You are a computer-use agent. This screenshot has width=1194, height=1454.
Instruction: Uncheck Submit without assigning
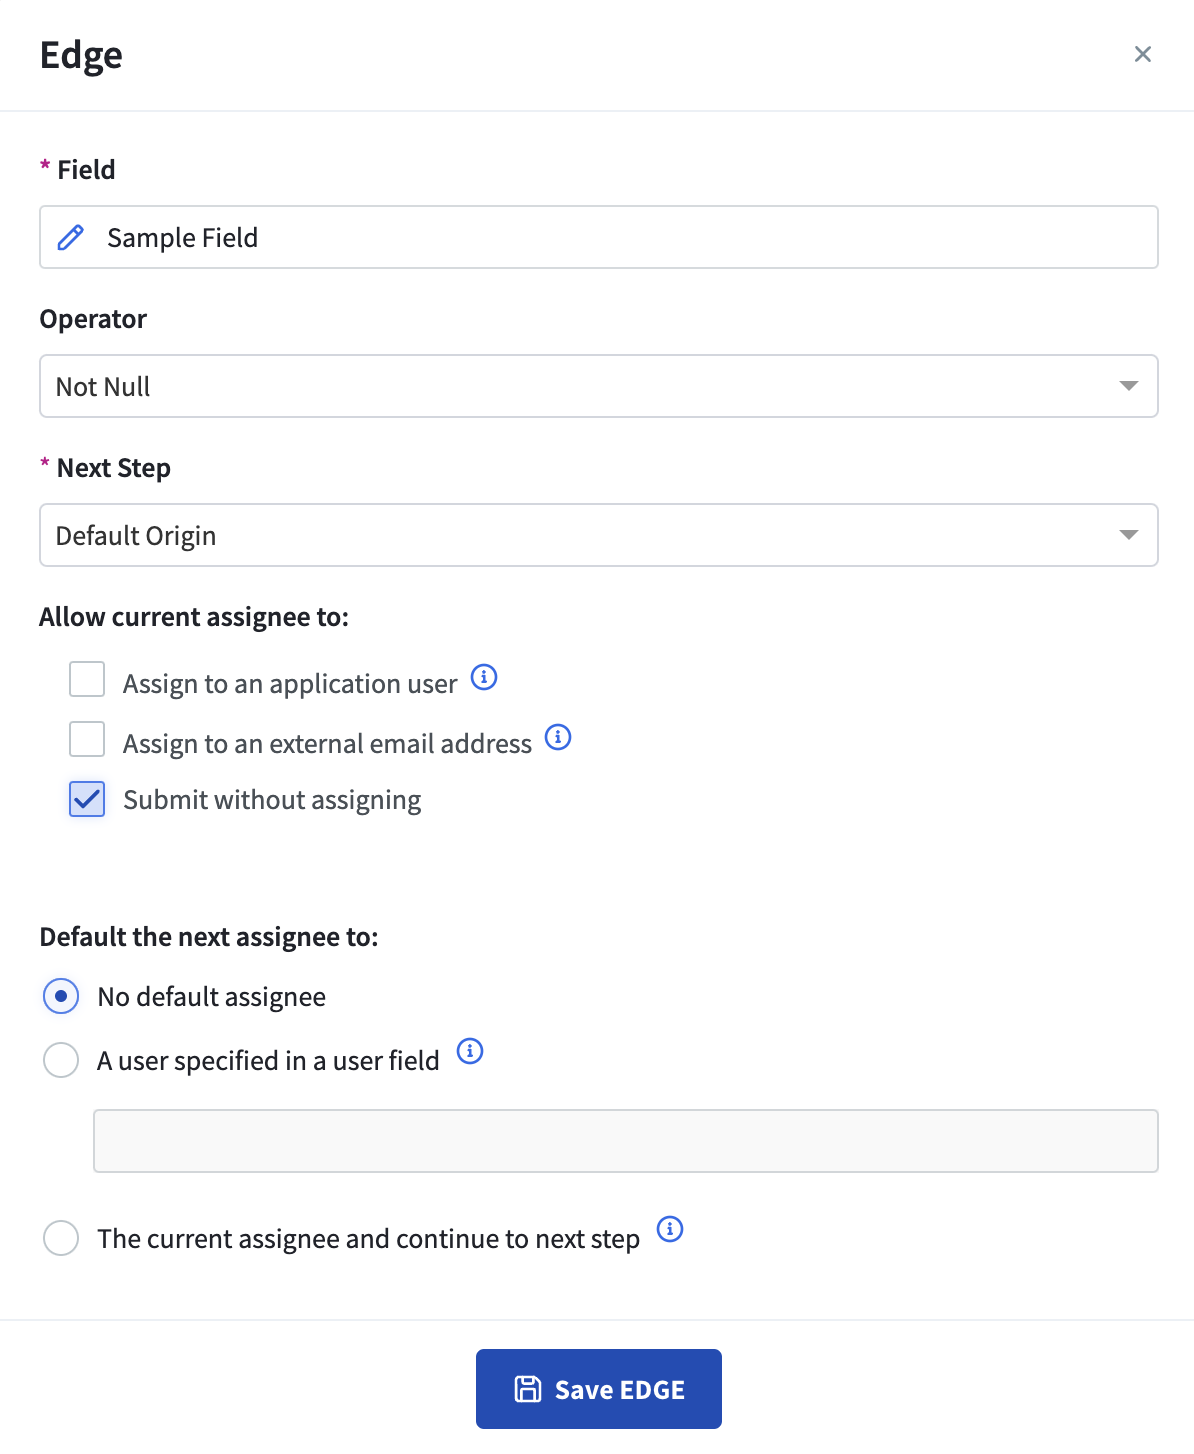point(87,799)
